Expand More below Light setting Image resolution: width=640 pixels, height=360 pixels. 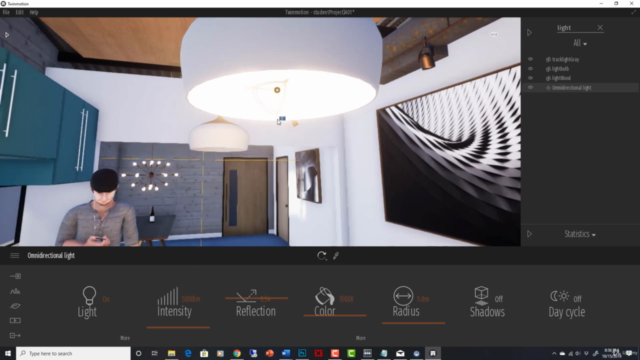pyautogui.click(x=125, y=338)
